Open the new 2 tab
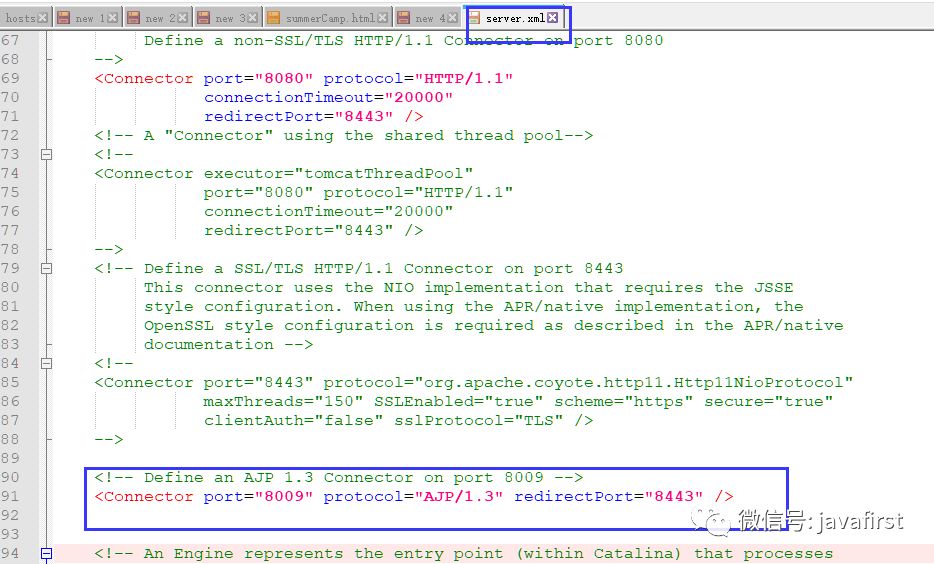Screen dimensions: 934x564 [160, 18]
